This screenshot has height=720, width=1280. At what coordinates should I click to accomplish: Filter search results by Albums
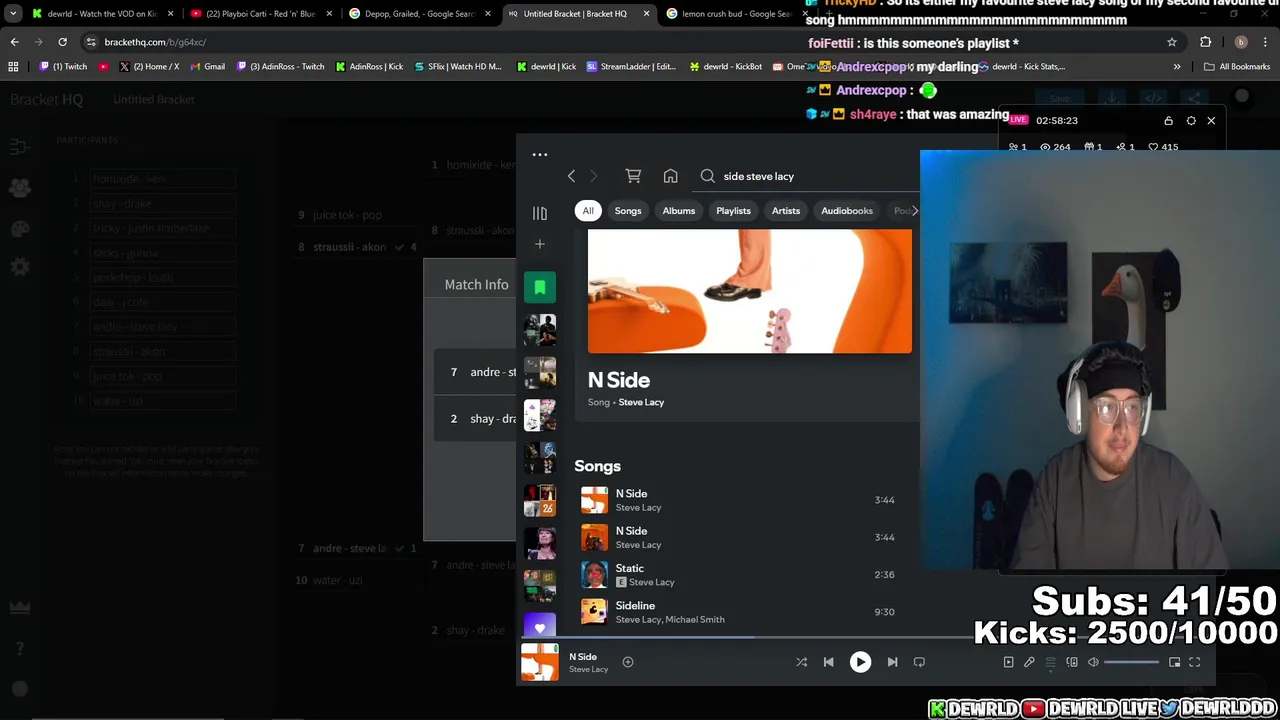pyautogui.click(x=678, y=211)
